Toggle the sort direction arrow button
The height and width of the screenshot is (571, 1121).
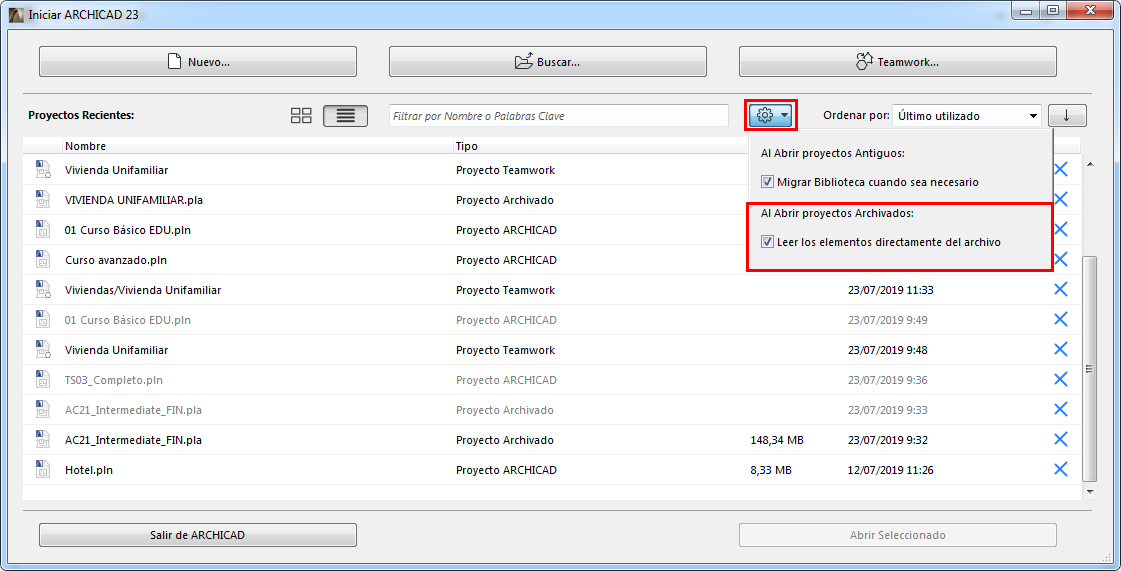click(1067, 115)
